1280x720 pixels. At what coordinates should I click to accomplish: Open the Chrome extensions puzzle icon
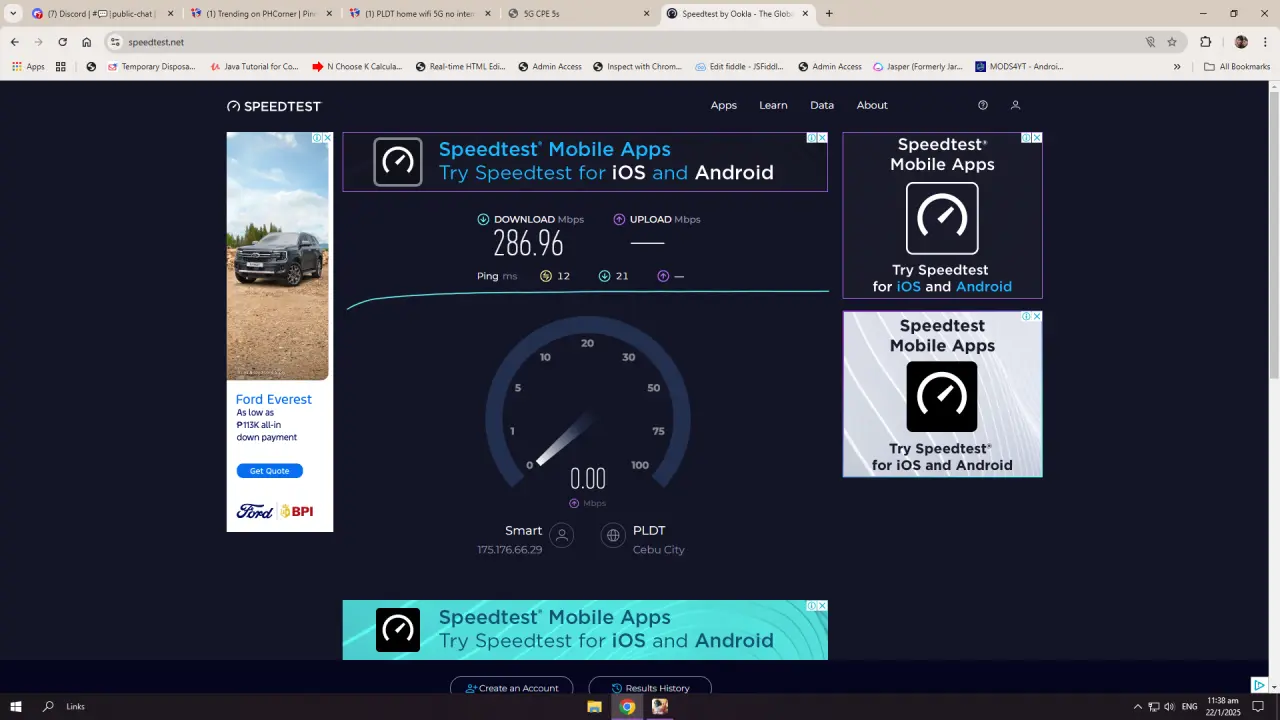pyautogui.click(x=1205, y=42)
